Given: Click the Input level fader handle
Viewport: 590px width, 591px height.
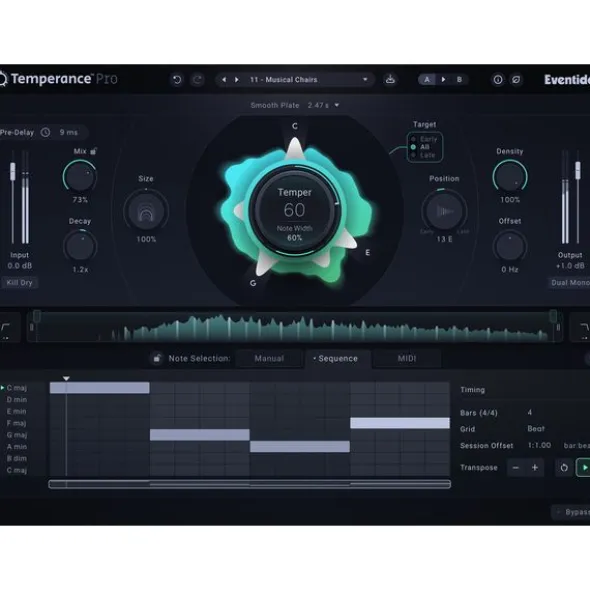Looking at the screenshot, I should (13, 171).
